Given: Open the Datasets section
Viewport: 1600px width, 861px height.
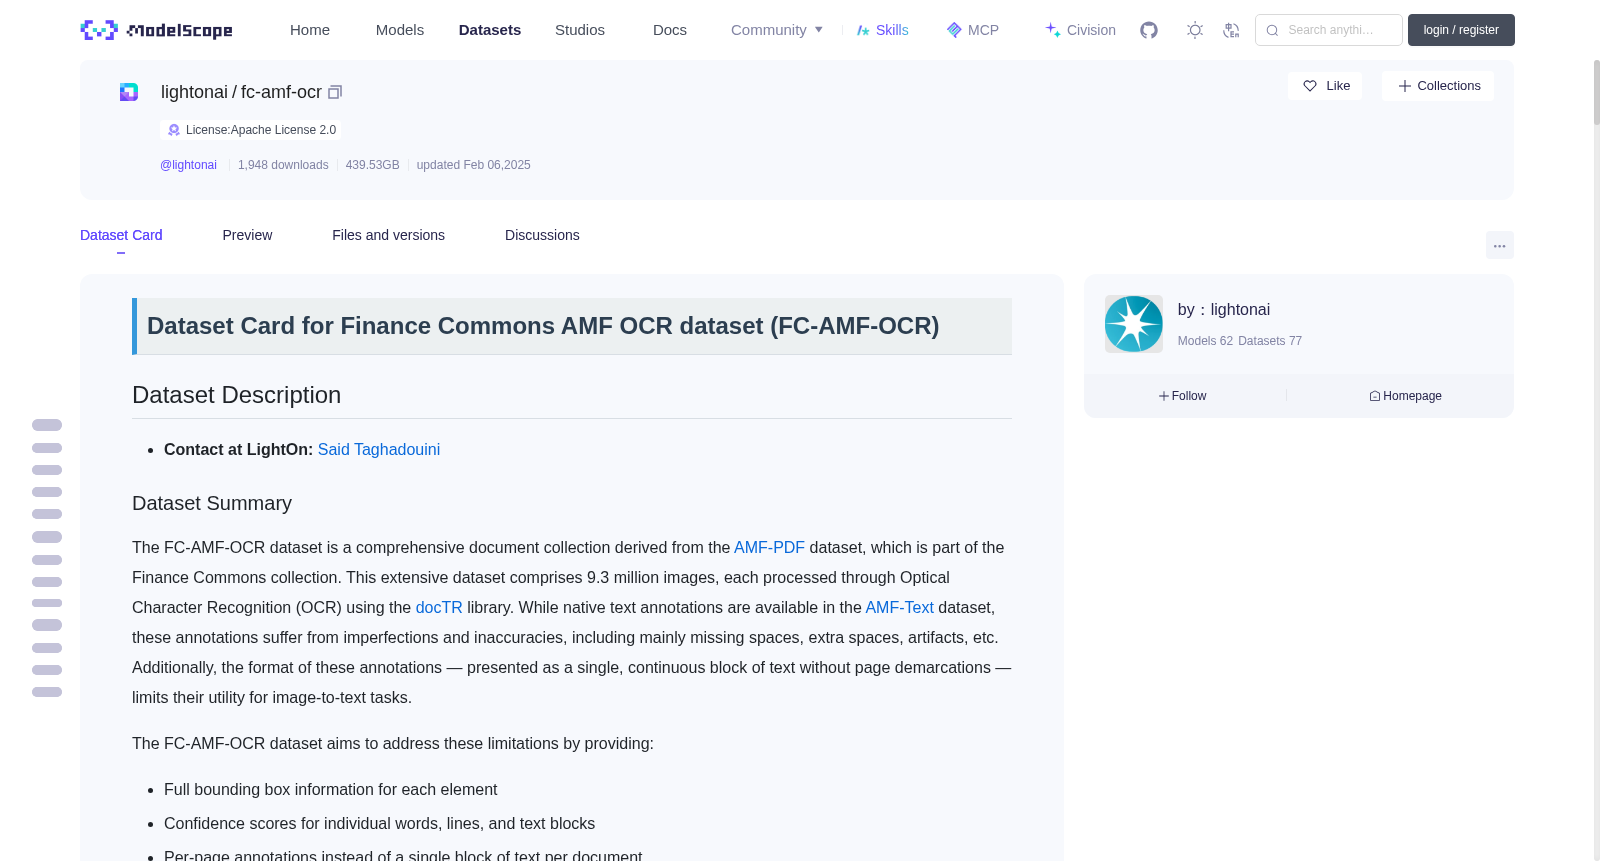Looking at the screenshot, I should (x=490, y=30).
